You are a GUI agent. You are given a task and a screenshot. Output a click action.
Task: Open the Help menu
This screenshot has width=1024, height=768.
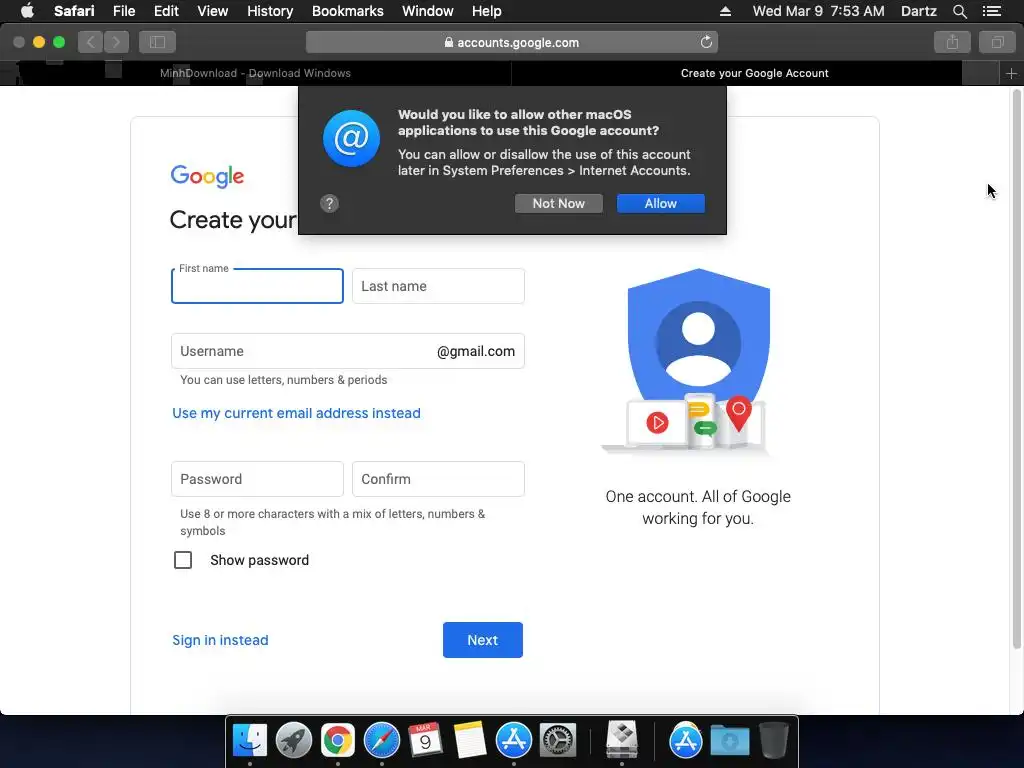487,11
